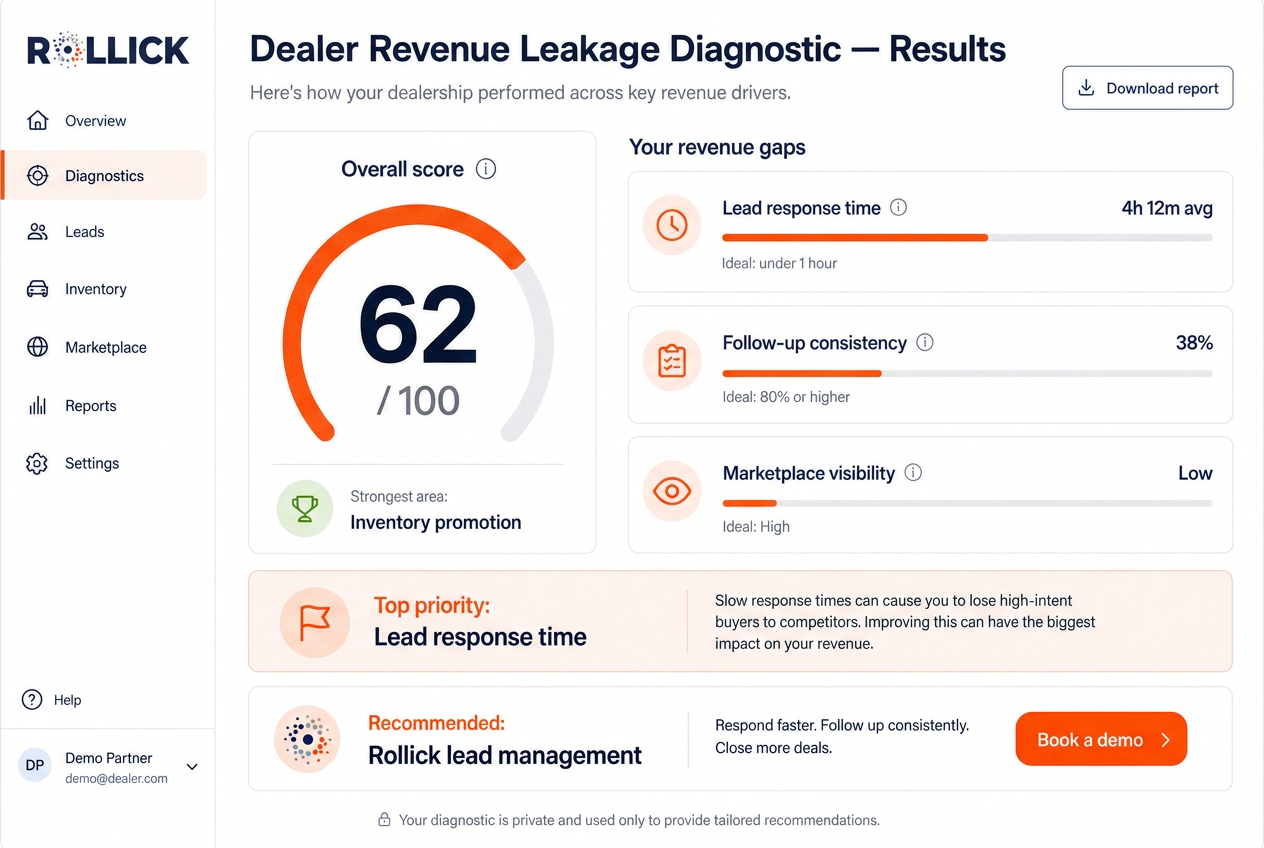Click the DP avatar circle
1264x848 pixels.
click(35, 766)
